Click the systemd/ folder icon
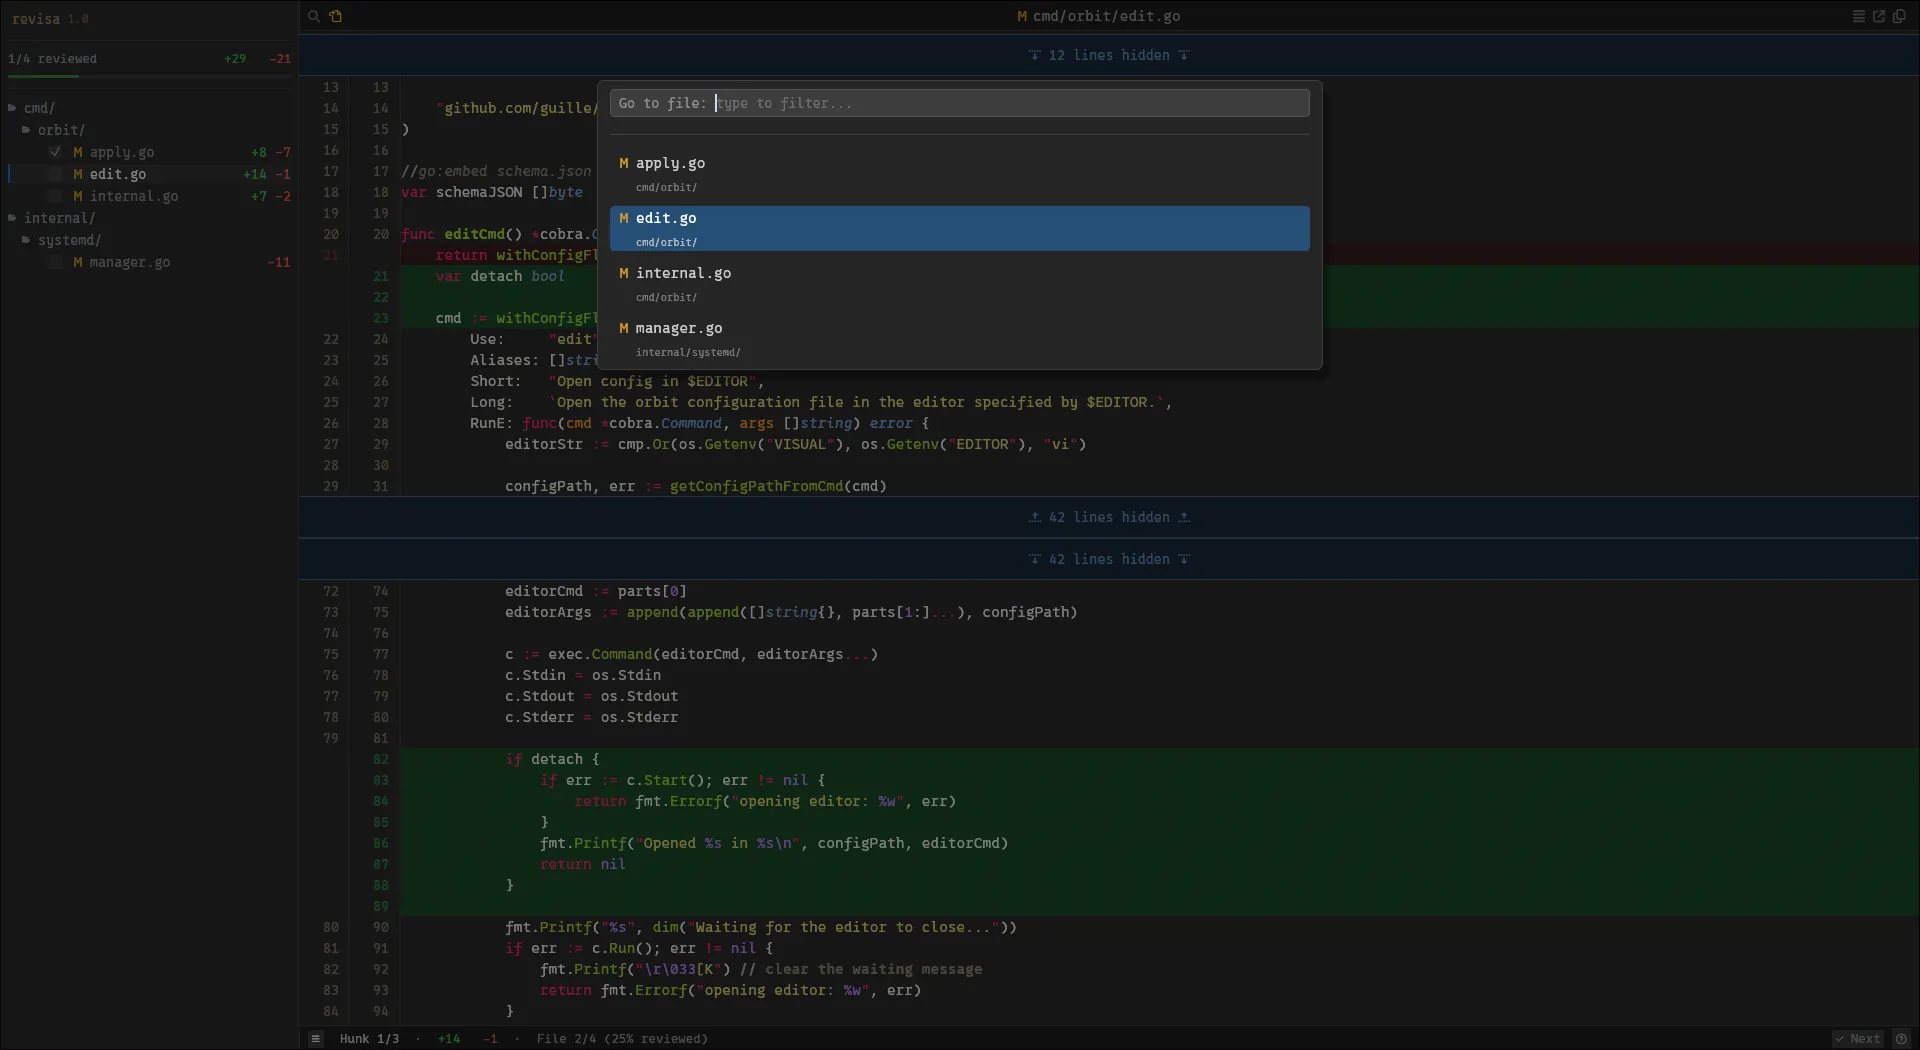 (26, 240)
